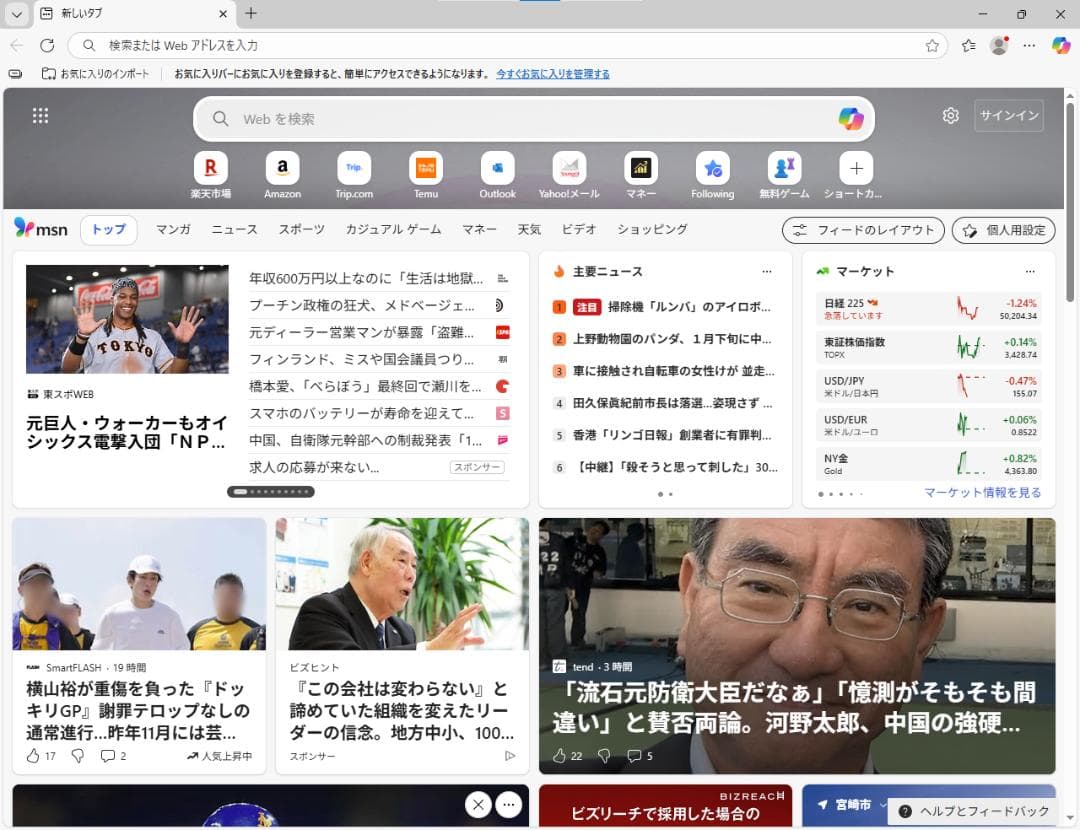
Task: Like the 河野太郎 news card
Action: (x=562, y=756)
